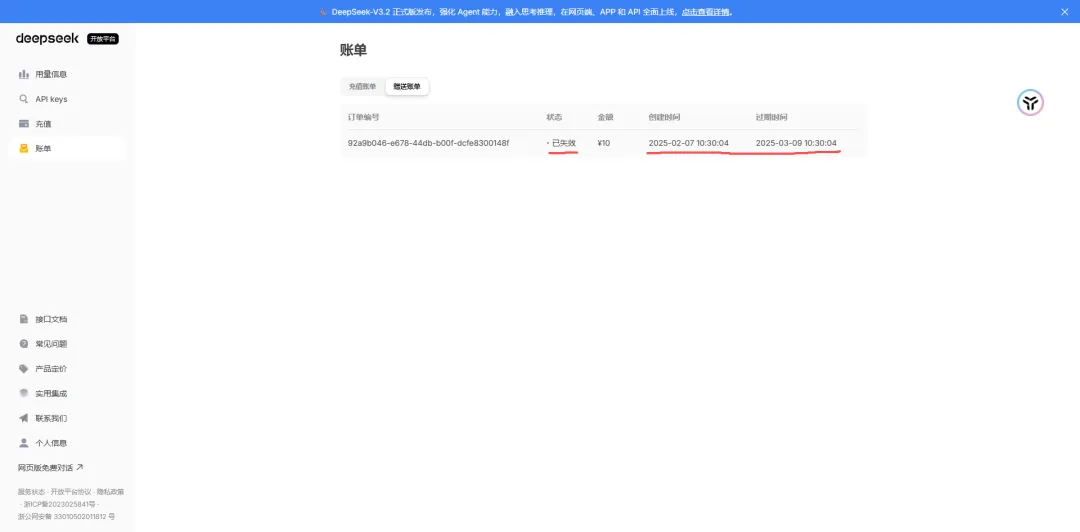The image size is (1080, 532).
Task: Open the 服务状态 footer link
Action: 32,492
